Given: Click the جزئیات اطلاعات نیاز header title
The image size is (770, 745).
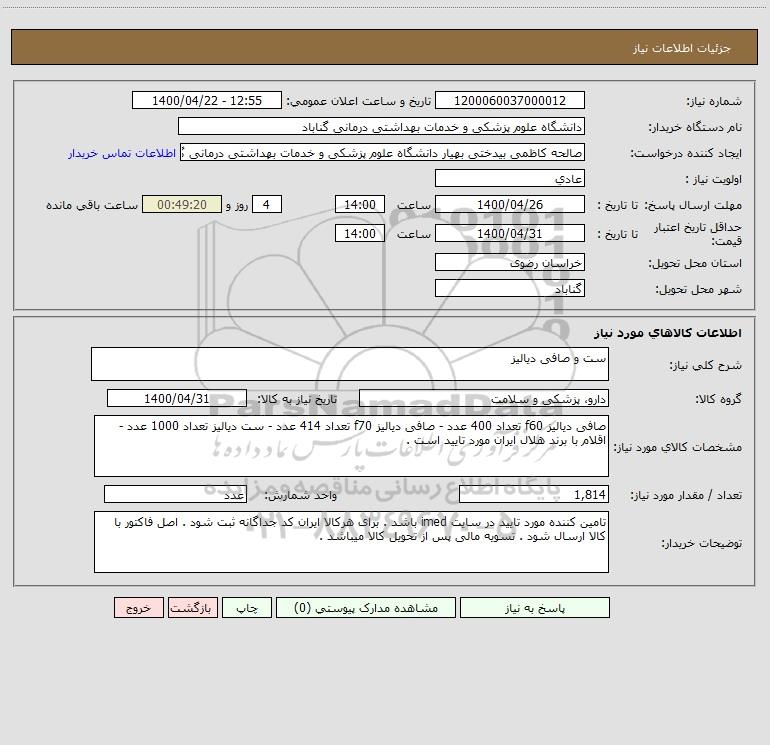Looking at the screenshot, I should tap(682, 48).
